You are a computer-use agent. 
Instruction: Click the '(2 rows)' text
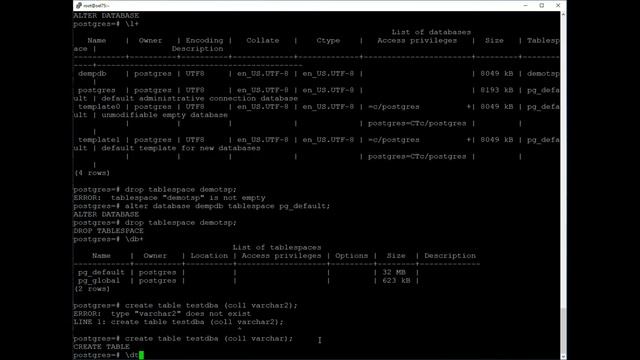coord(92,289)
